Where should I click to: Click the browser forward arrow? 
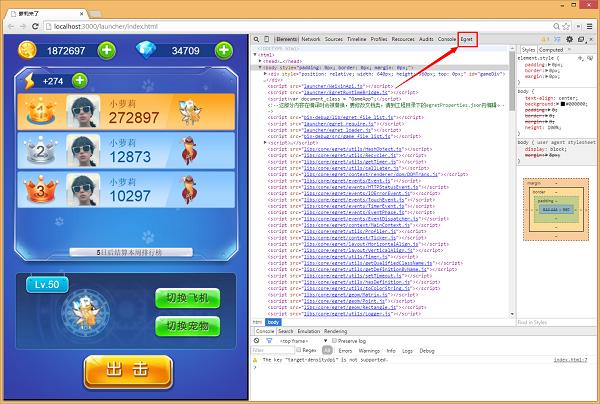(23, 26)
